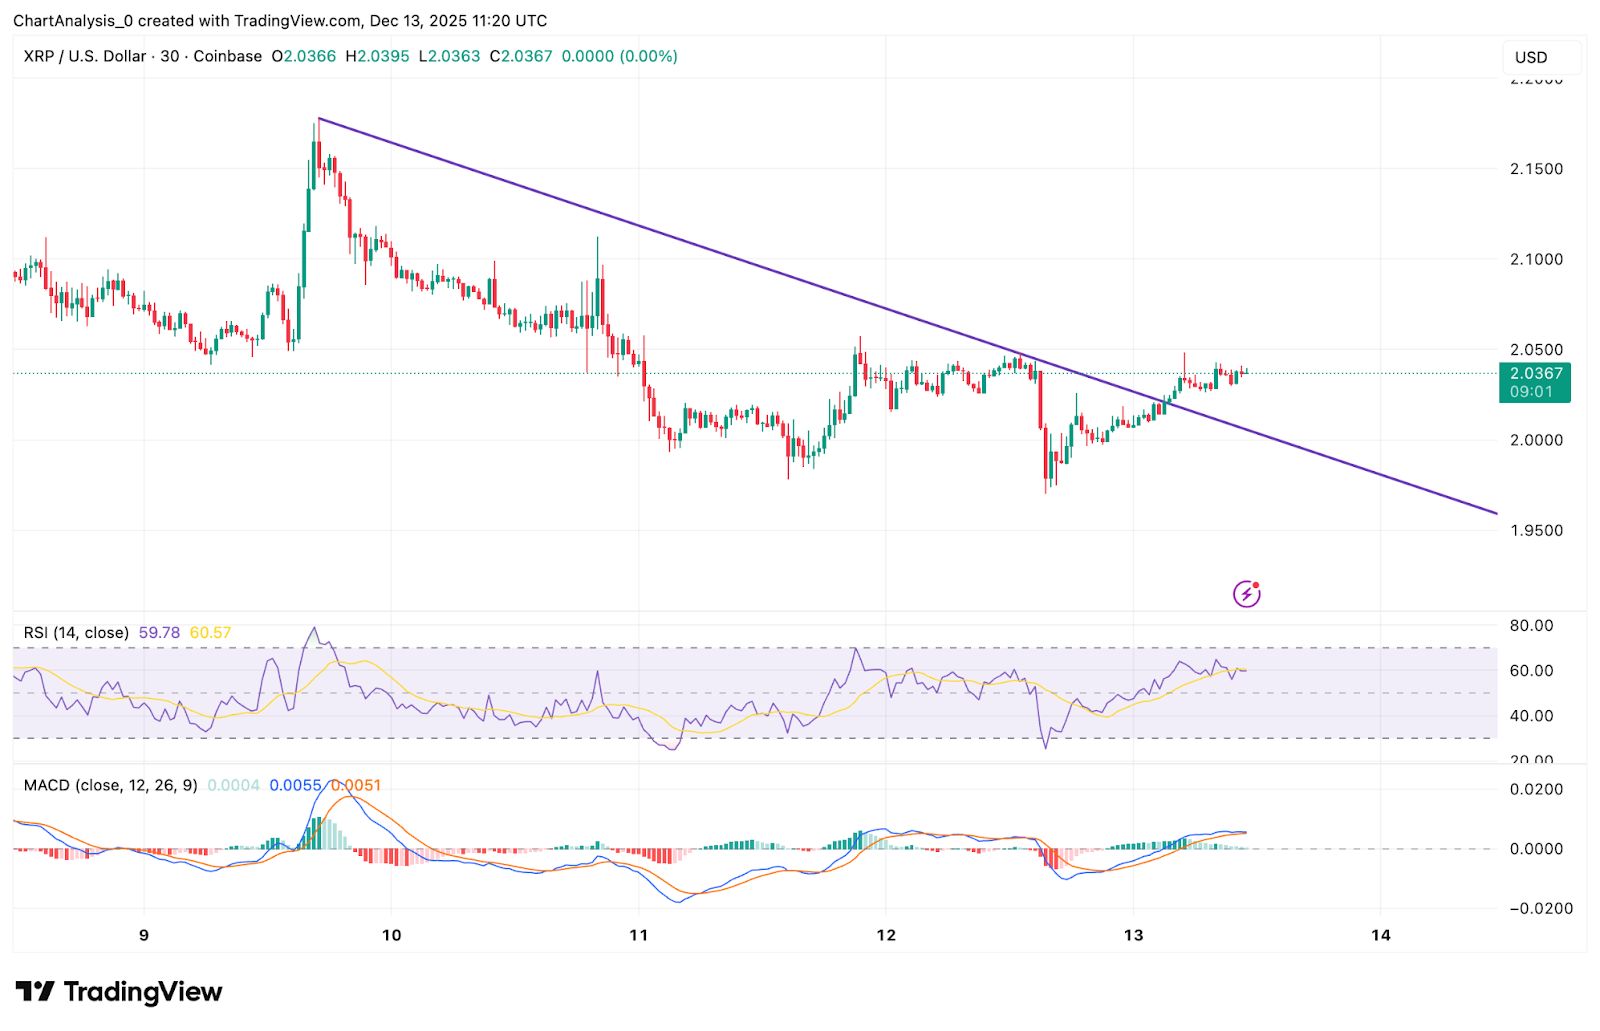The width and height of the screenshot is (1600, 1031).
Task: Select the MACD (close, 12, 26, 9) label
Action: (x=110, y=786)
